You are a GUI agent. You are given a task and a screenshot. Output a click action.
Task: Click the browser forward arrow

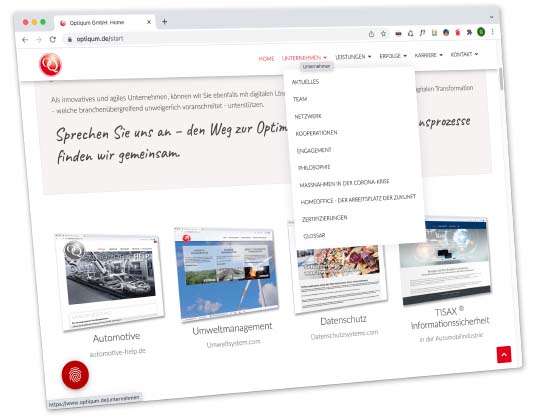point(39,40)
